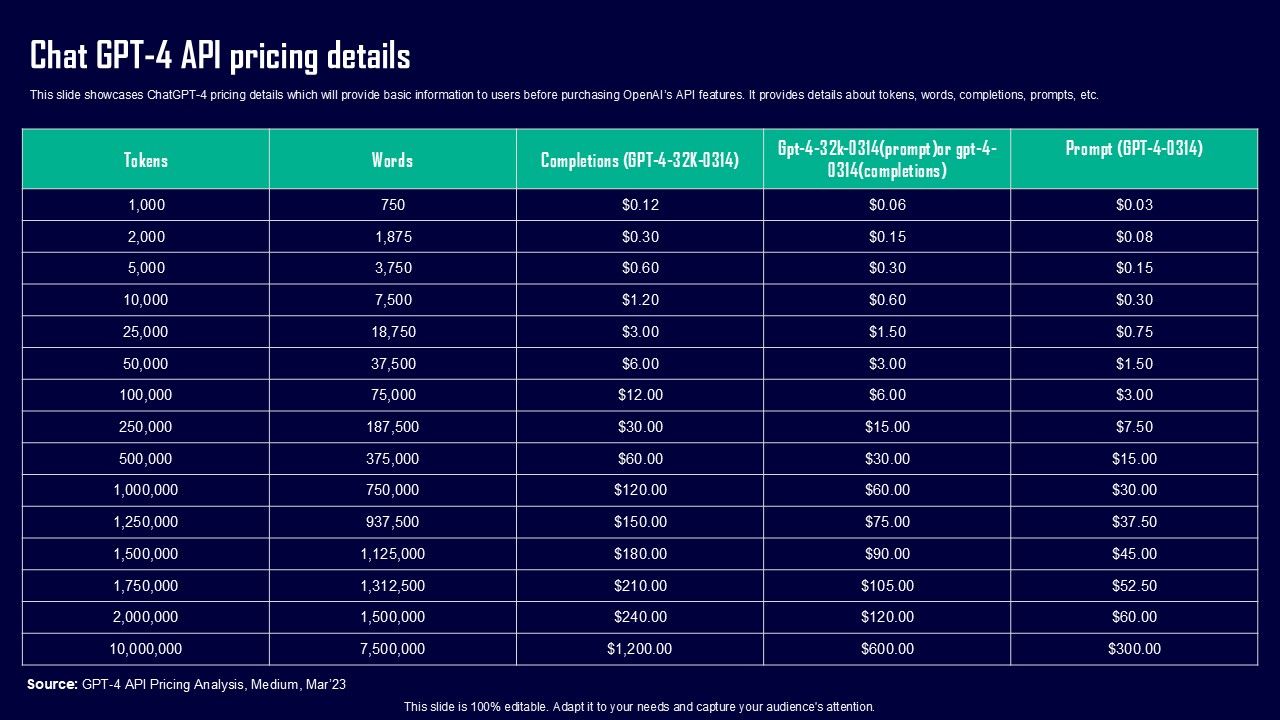Viewport: 1280px width, 720px height.
Task: Select the 25,000 tokens cell
Action: point(146,332)
